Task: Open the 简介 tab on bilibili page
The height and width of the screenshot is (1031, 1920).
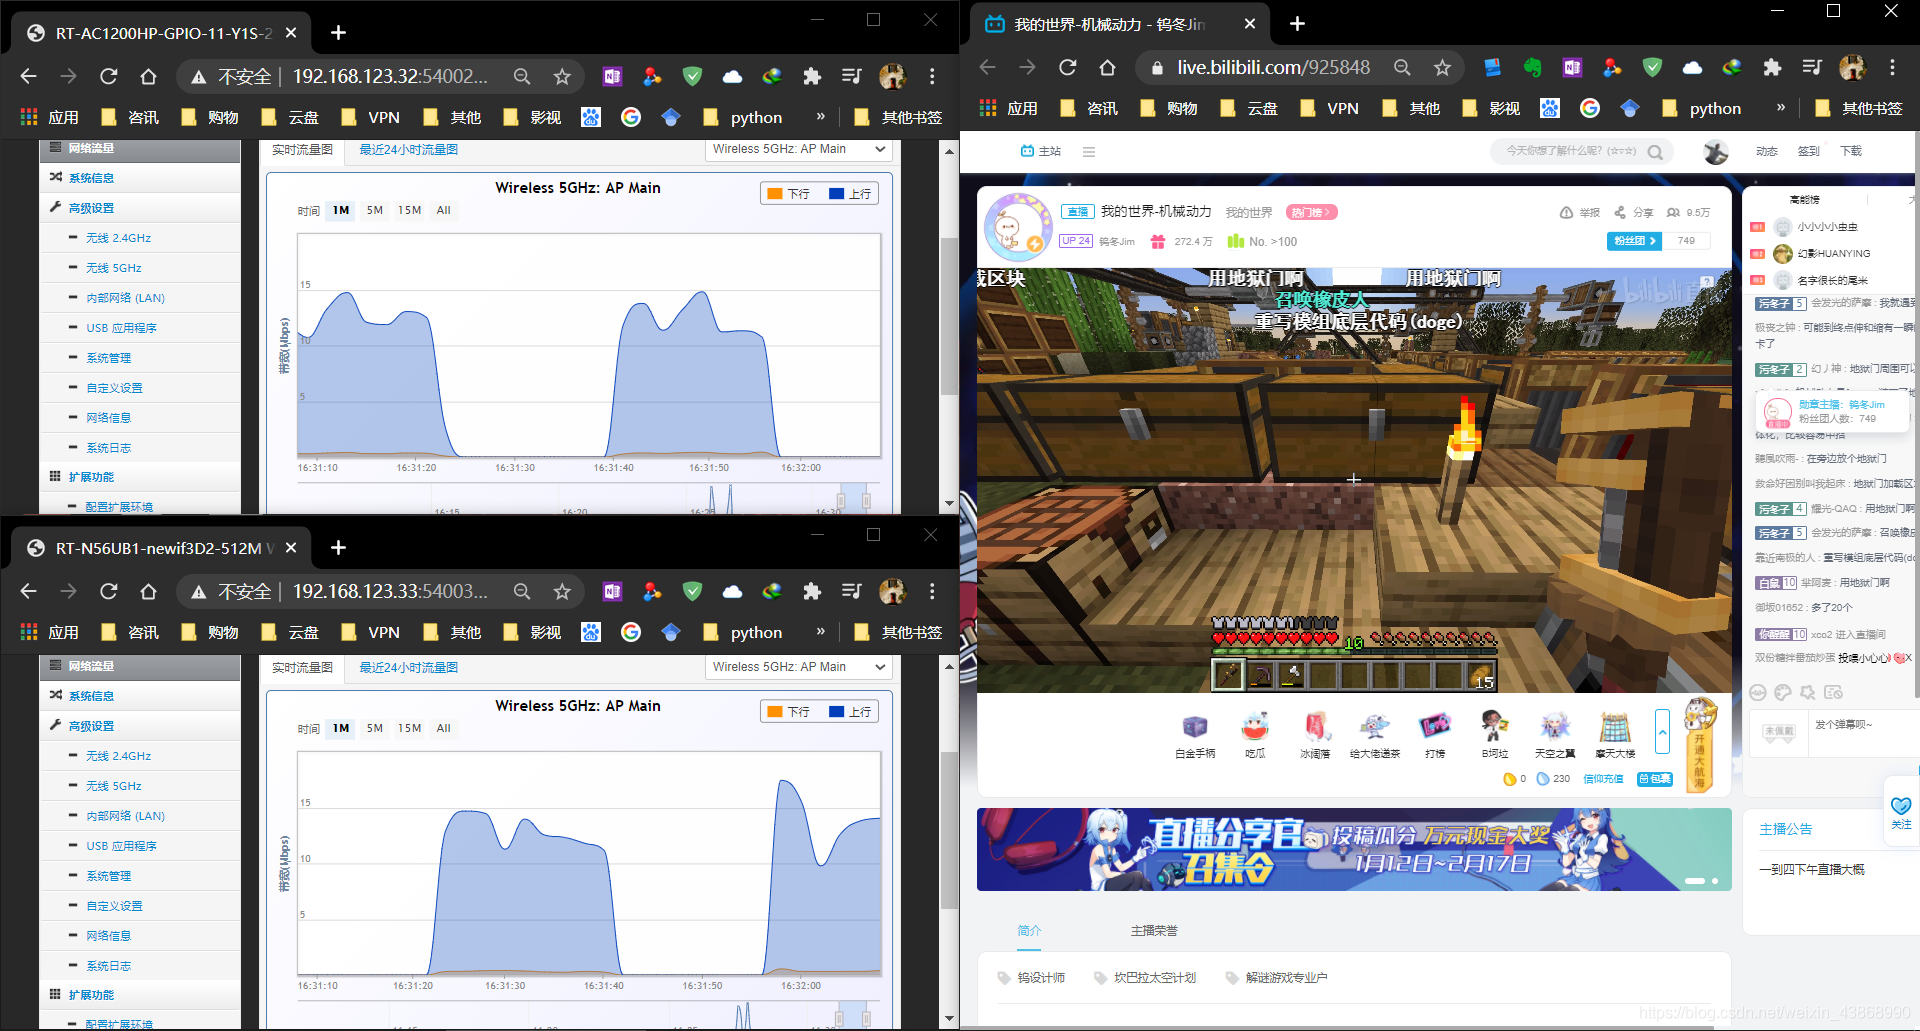Action: (1029, 931)
